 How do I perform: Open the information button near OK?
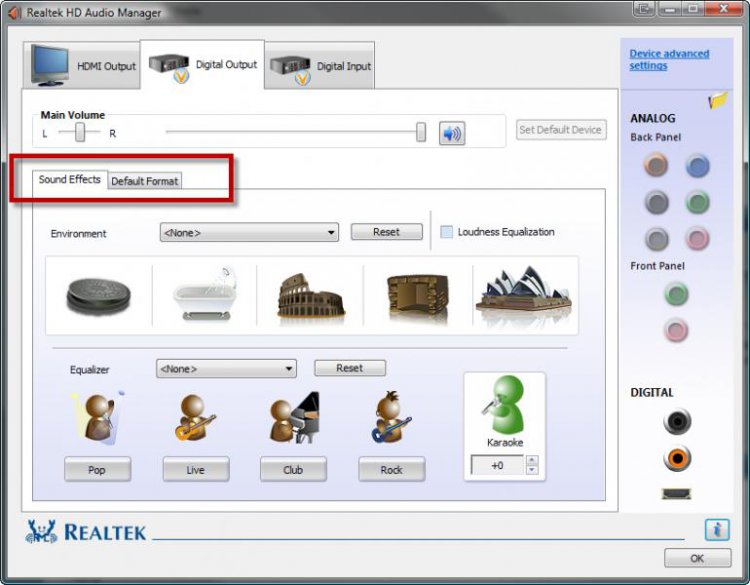pyautogui.click(x=717, y=530)
